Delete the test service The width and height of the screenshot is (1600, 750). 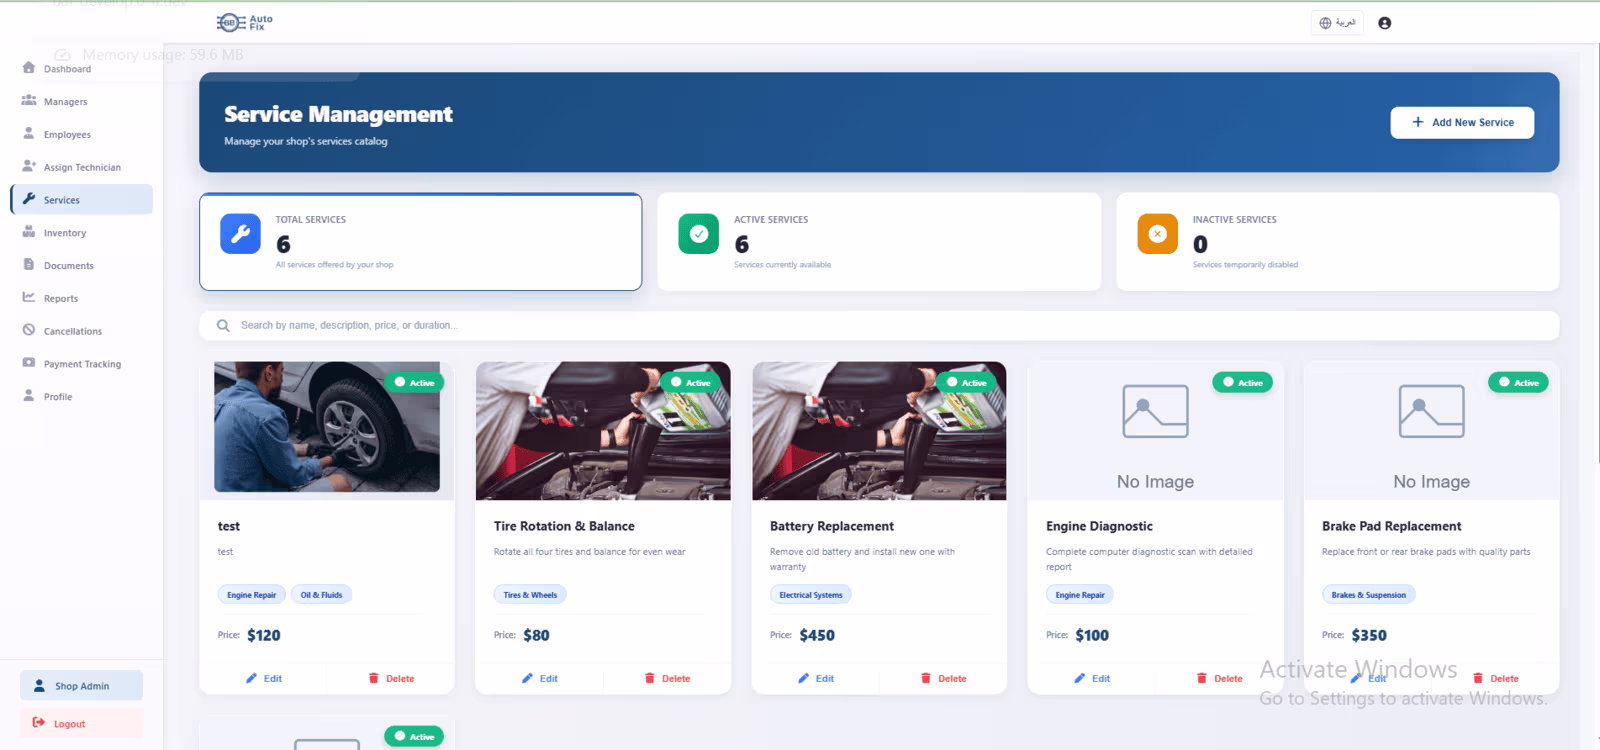(391, 678)
